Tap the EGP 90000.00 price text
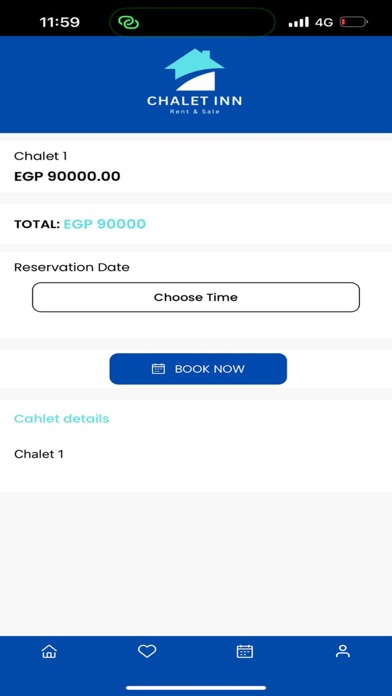The image size is (392, 696). pyautogui.click(x=67, y=176)
